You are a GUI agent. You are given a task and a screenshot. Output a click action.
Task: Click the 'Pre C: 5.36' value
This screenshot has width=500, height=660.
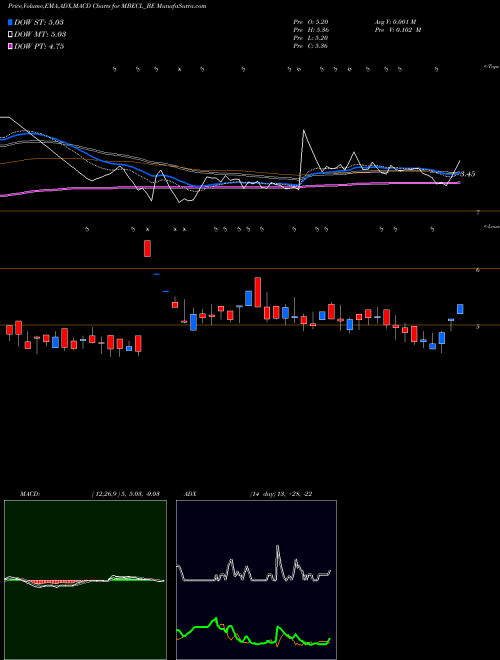coord(311,46)
